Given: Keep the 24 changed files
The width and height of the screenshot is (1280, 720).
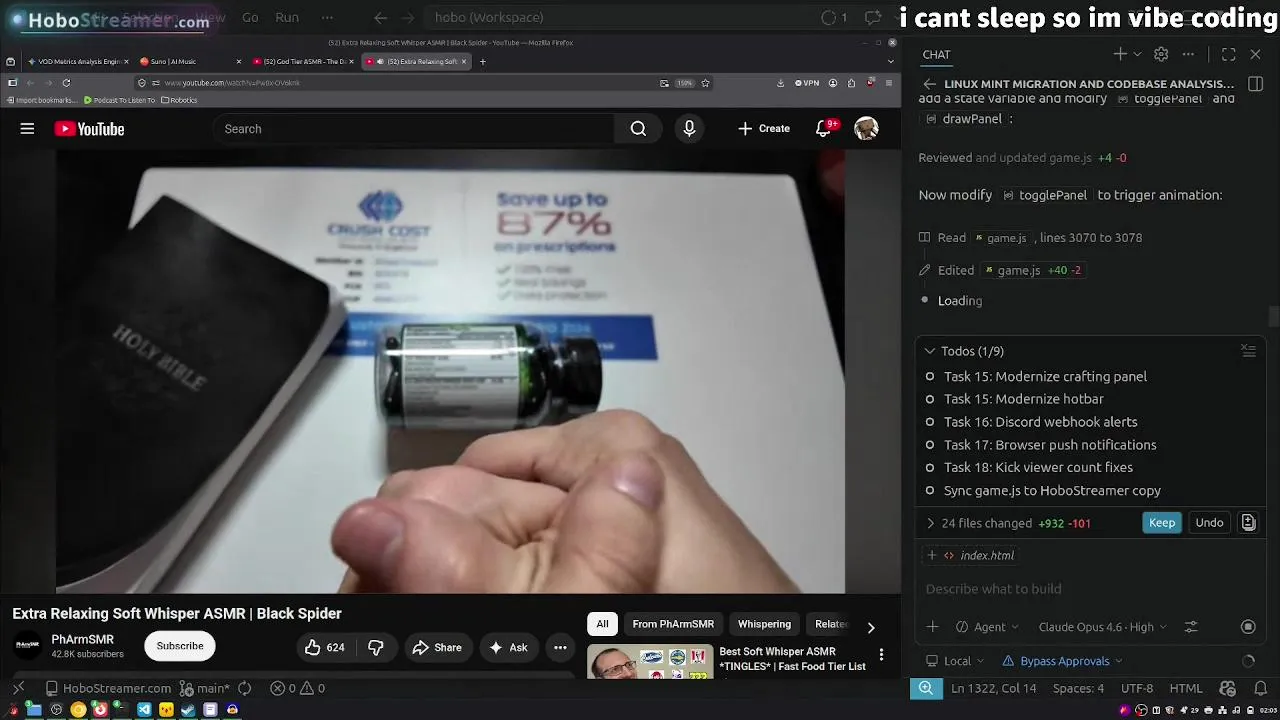Looking at the screenshot, I should click(x=1162, y=522).
